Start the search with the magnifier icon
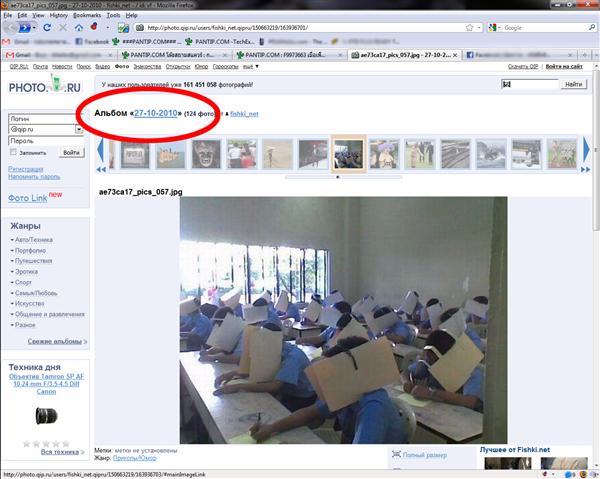Image resolution: width=600 pixels, height=479 pixels. click(x=592, y=28)
